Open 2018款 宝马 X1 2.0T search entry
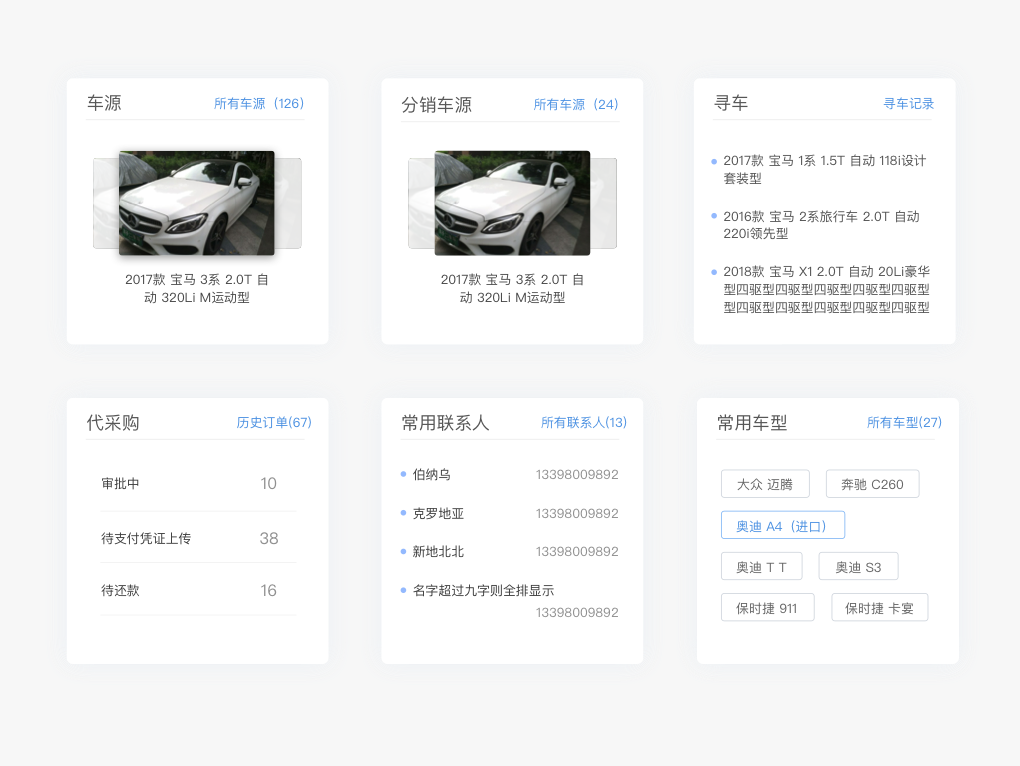 (x=826, y=289)
